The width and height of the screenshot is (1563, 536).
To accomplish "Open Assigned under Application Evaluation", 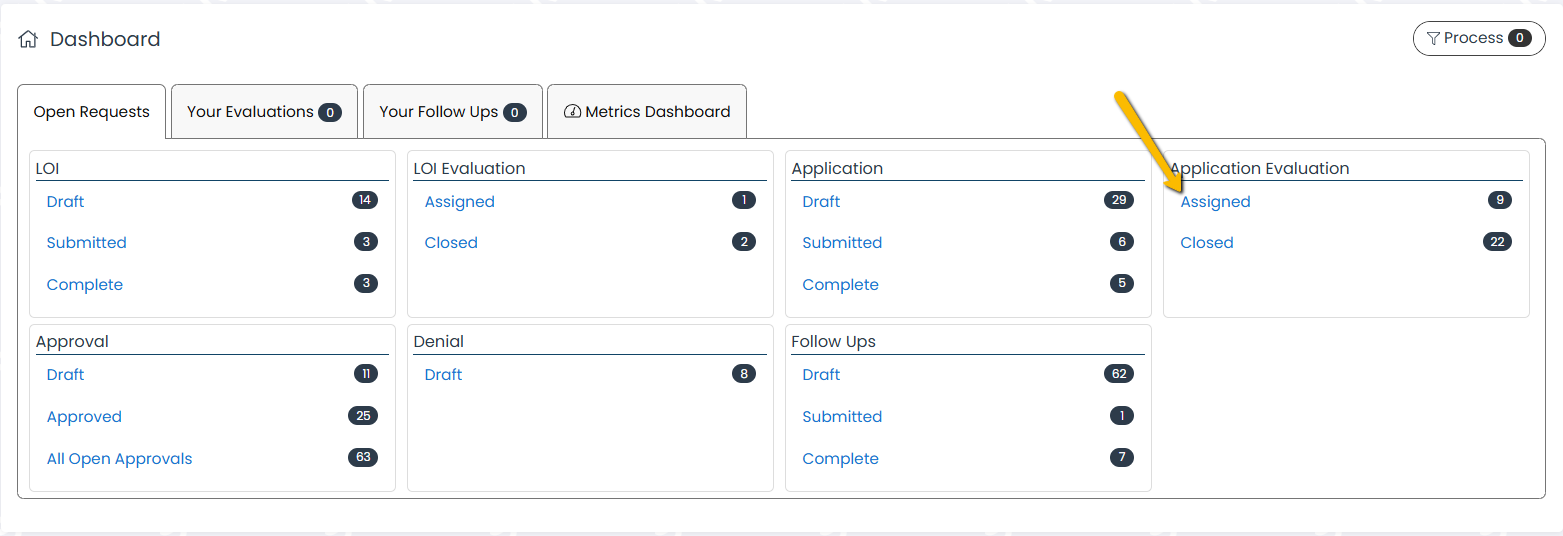I will pyautogui.click(x=1216, y=202).
